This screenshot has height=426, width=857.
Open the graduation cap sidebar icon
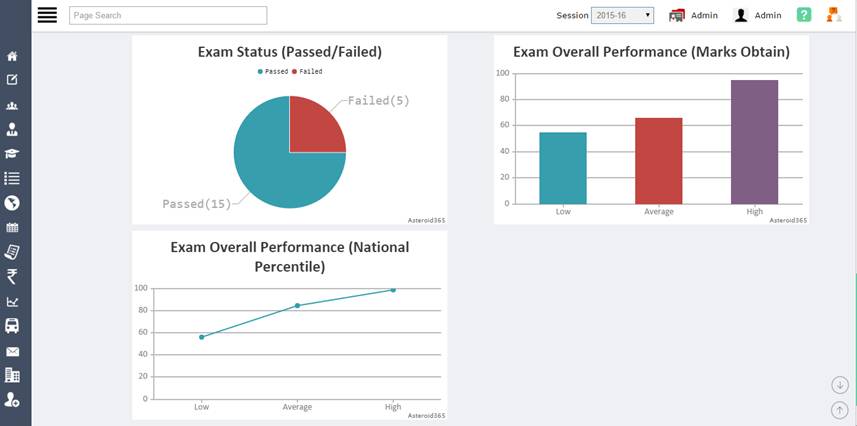coord(12,154)
